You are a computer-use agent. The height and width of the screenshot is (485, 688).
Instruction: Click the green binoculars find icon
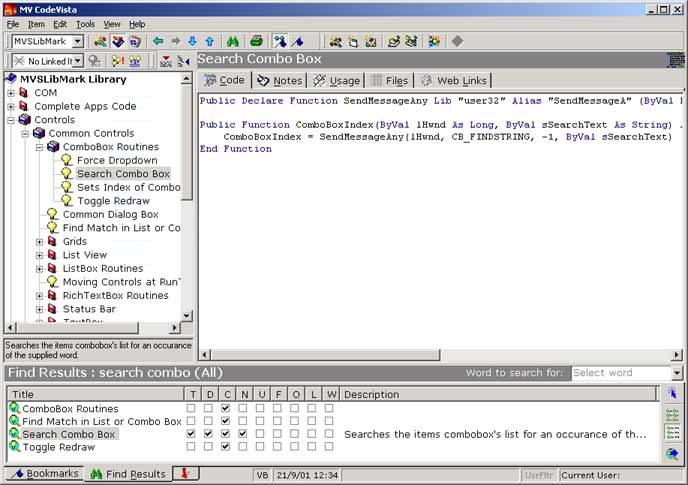coord(233,41)
